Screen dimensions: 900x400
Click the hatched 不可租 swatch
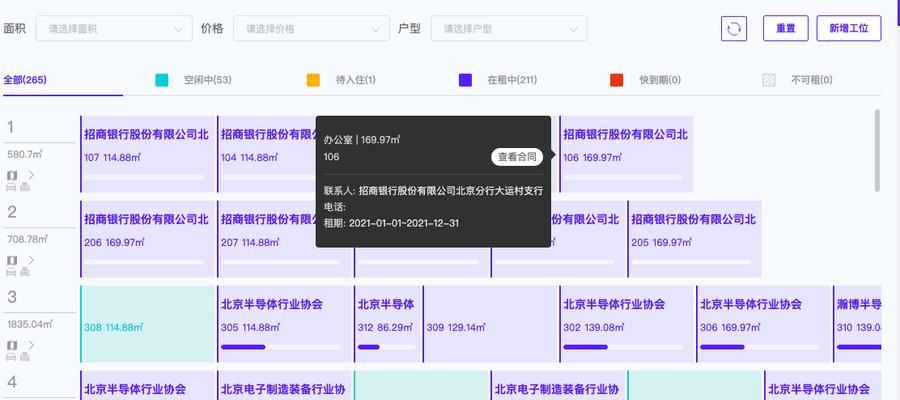coord(769,80)
